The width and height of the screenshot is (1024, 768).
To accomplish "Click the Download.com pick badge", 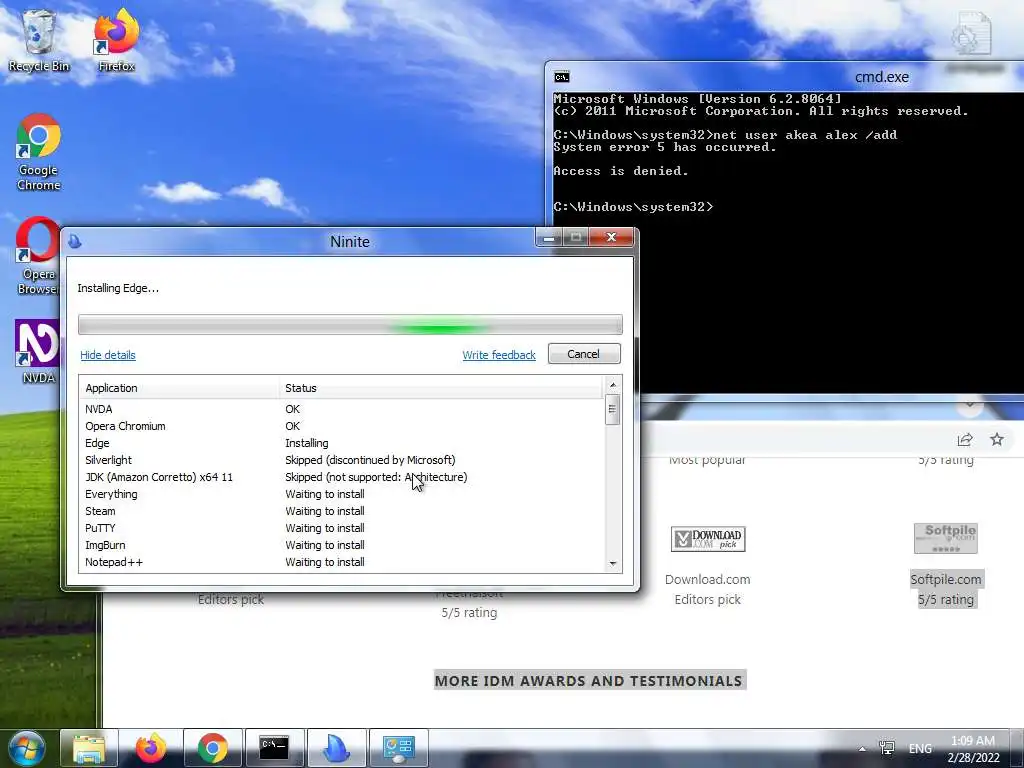I will pyautogui.click(x=708, y=539).
